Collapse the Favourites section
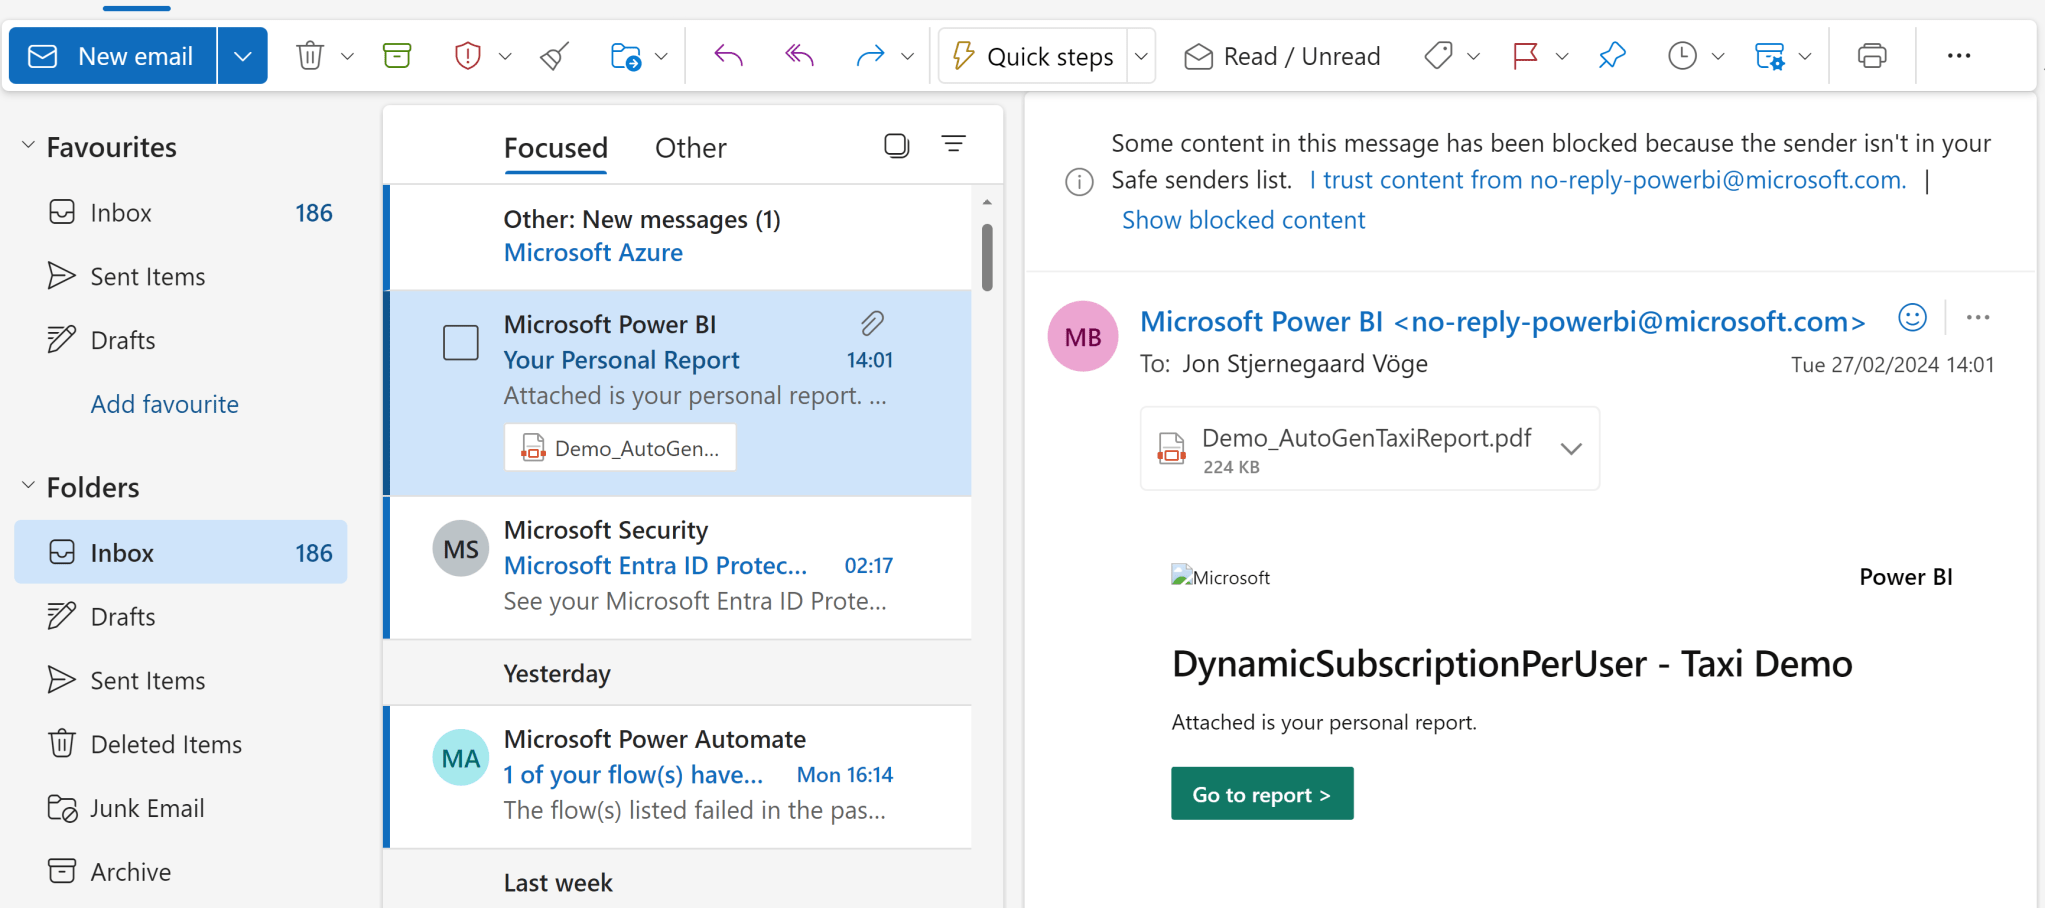This screenshot has width=2045, height=908. (x=27, y=144)
